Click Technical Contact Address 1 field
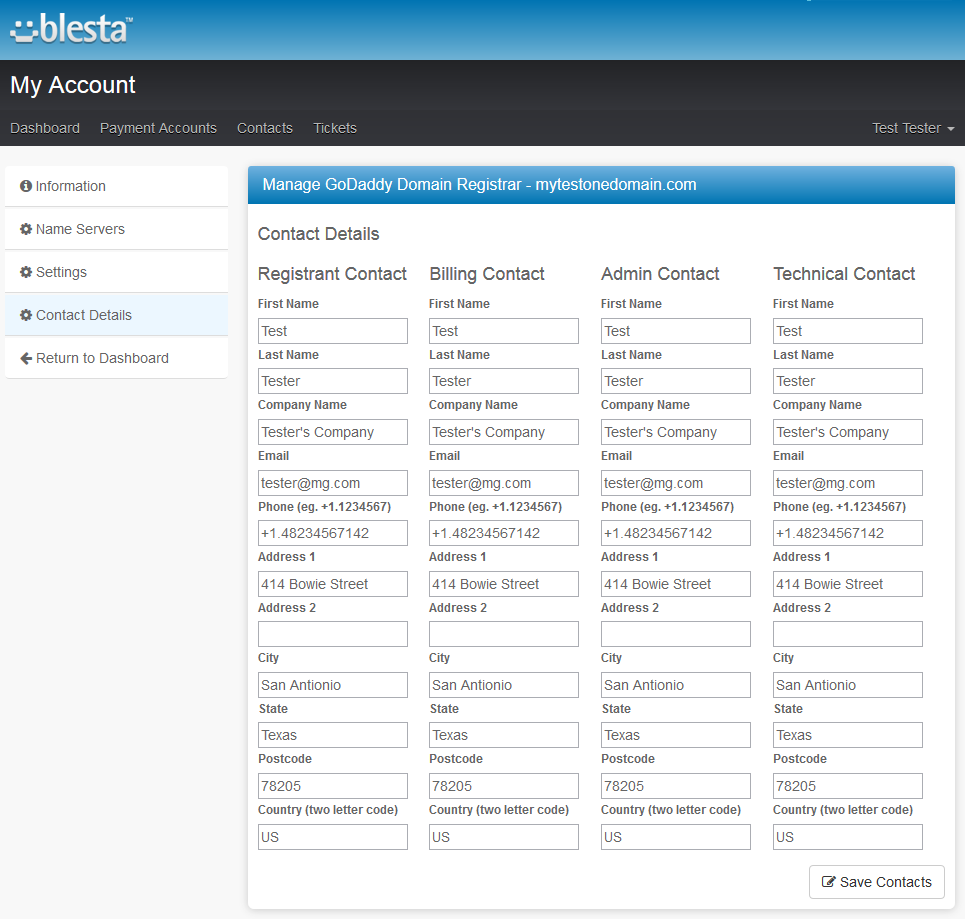The height and width of the screenshot is (919, 965). (848, 584)
